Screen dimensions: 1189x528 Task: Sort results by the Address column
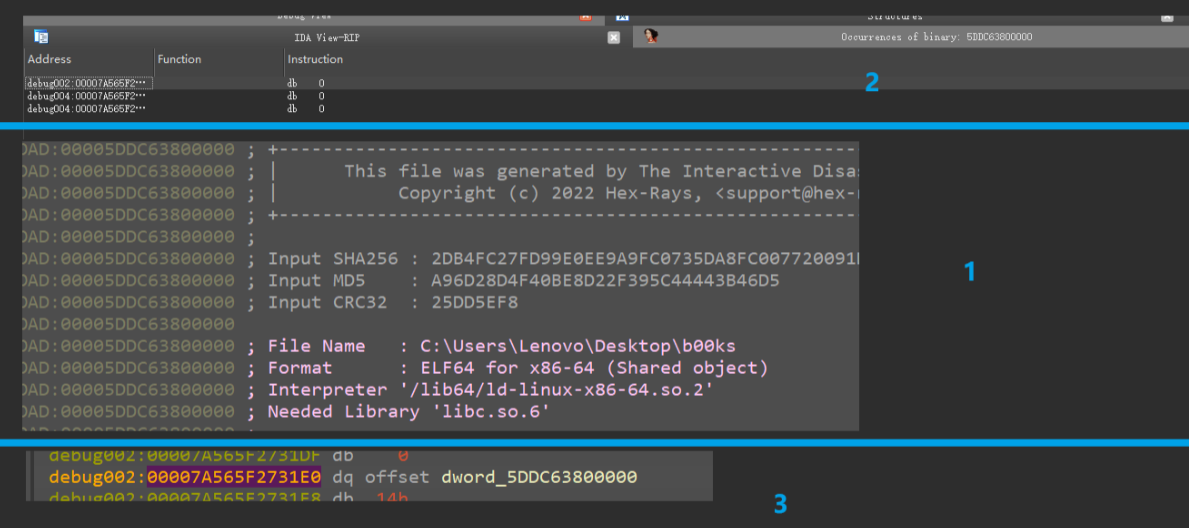tap(49, 59)
